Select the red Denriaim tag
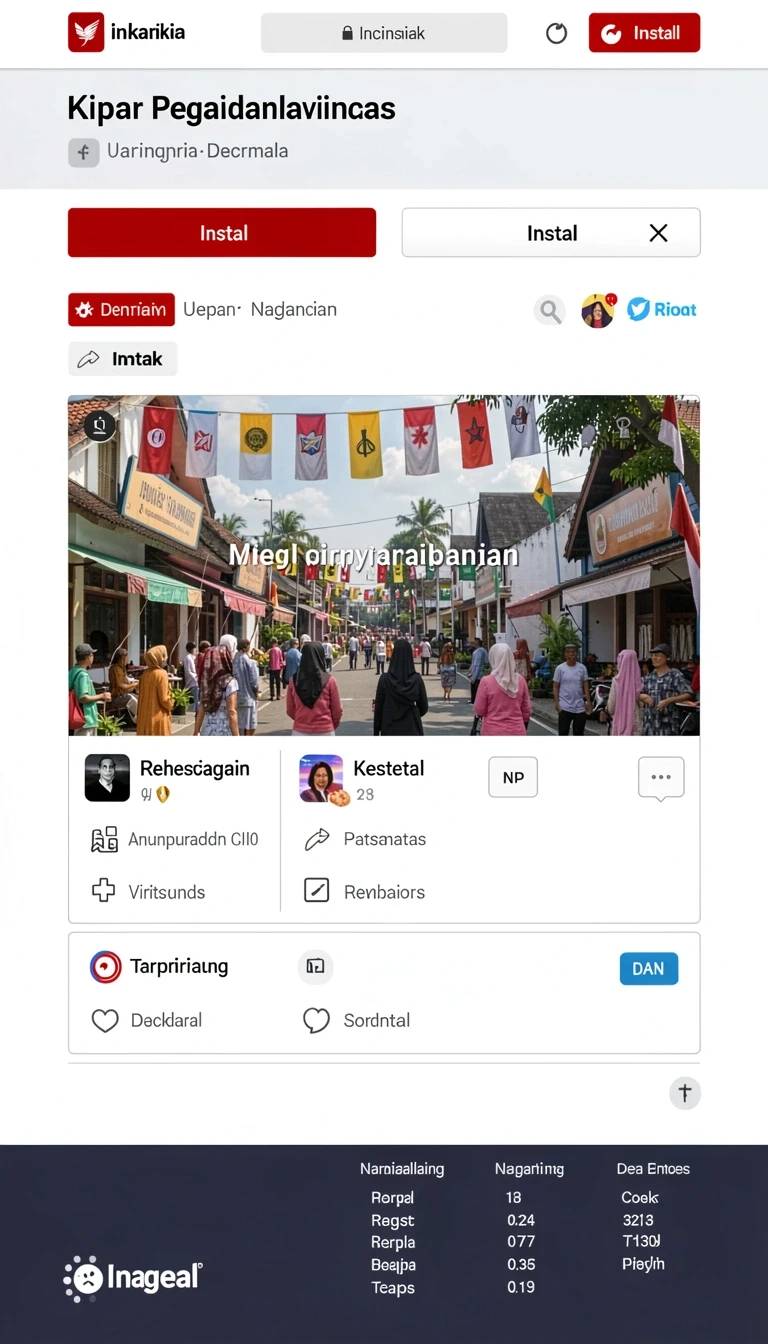This screenshot has height=1344, width=768. click(121, 310)
